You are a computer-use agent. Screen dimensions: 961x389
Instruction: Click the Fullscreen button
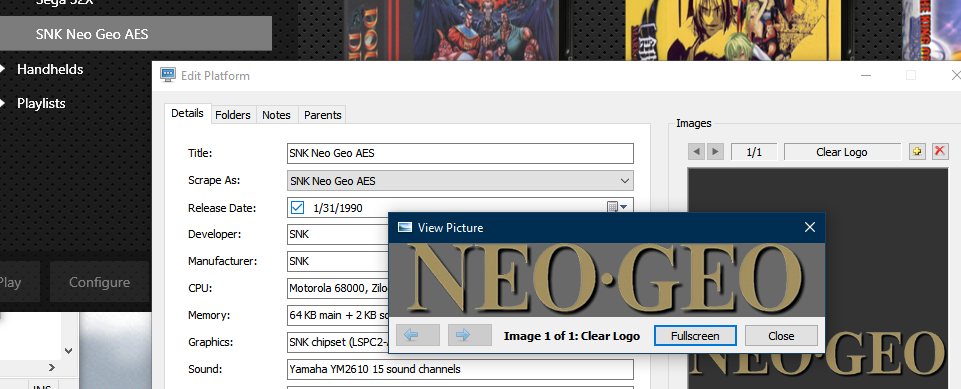coord(695,336)
